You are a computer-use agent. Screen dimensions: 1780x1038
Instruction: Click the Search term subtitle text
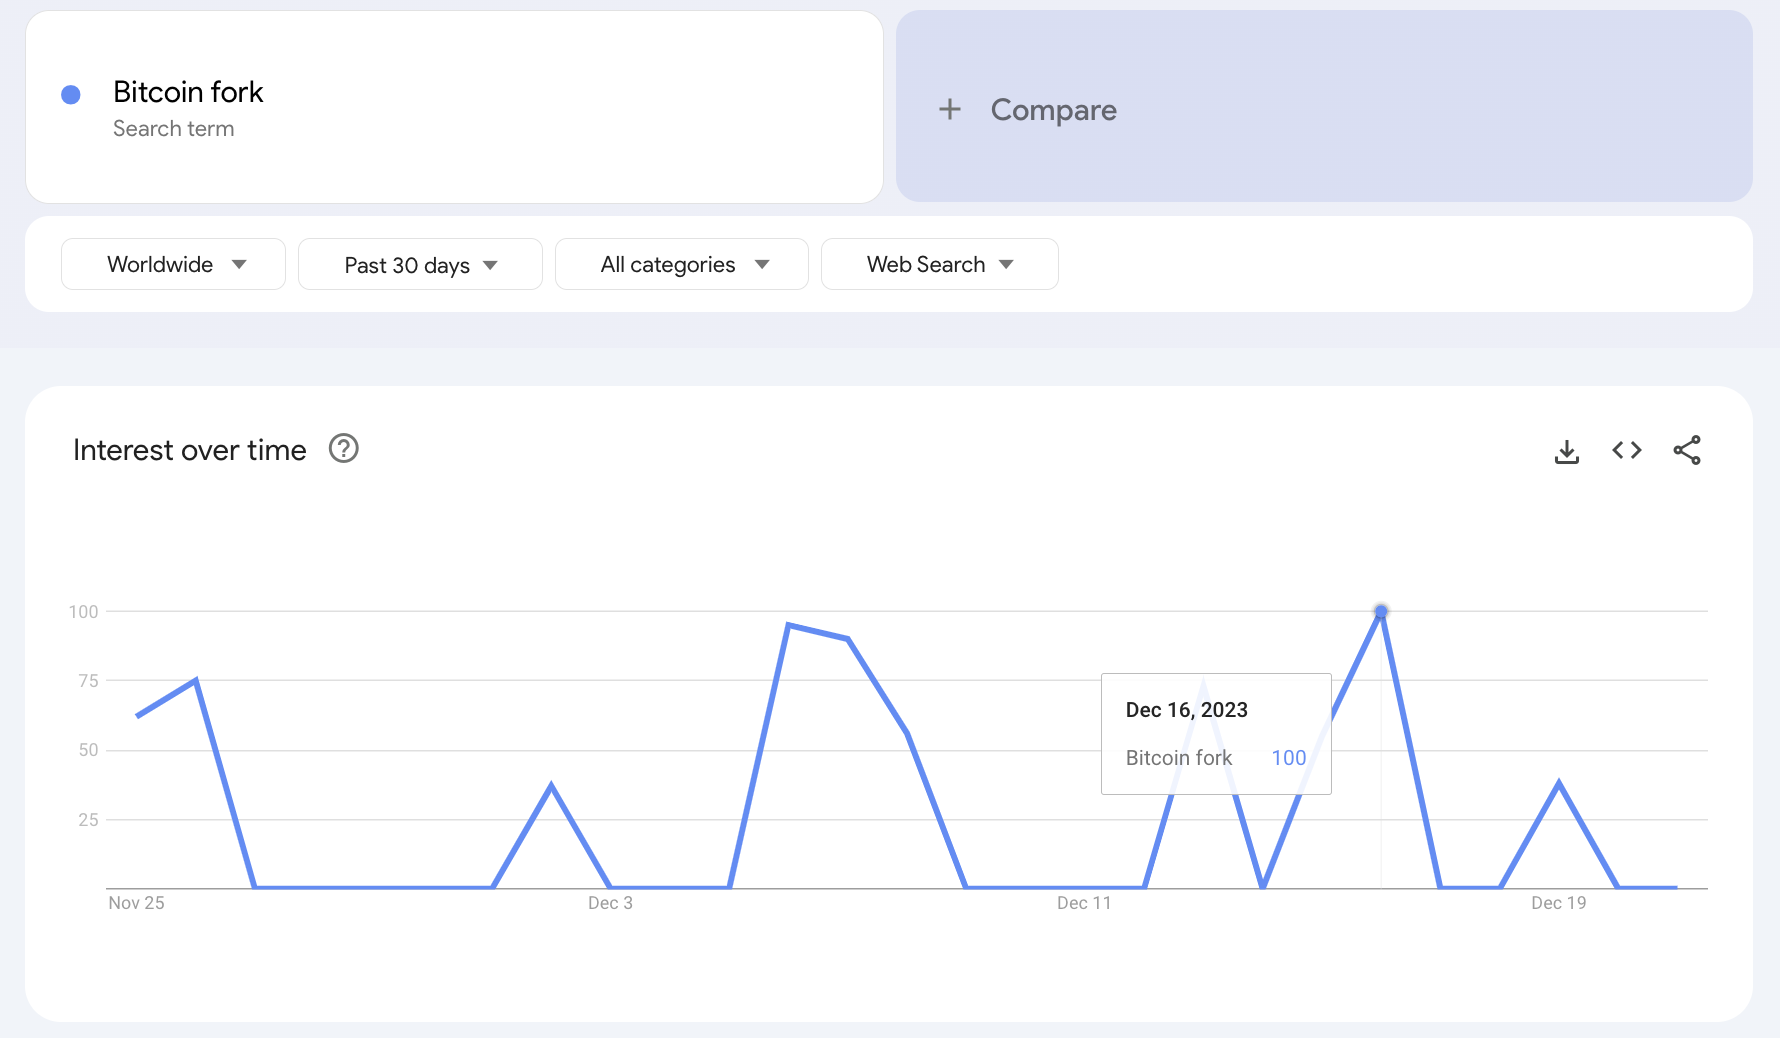pyautogui.click(x=174, y=129)
